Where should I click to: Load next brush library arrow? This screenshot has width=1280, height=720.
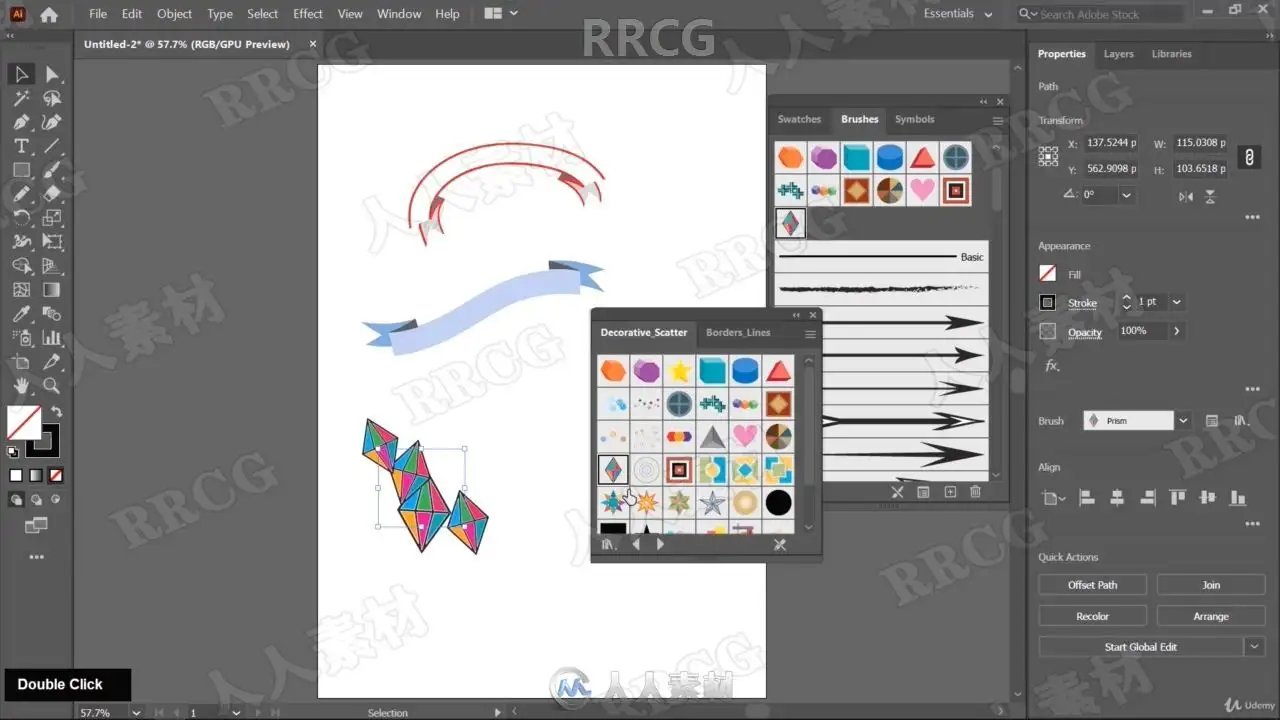pos(660,544)
